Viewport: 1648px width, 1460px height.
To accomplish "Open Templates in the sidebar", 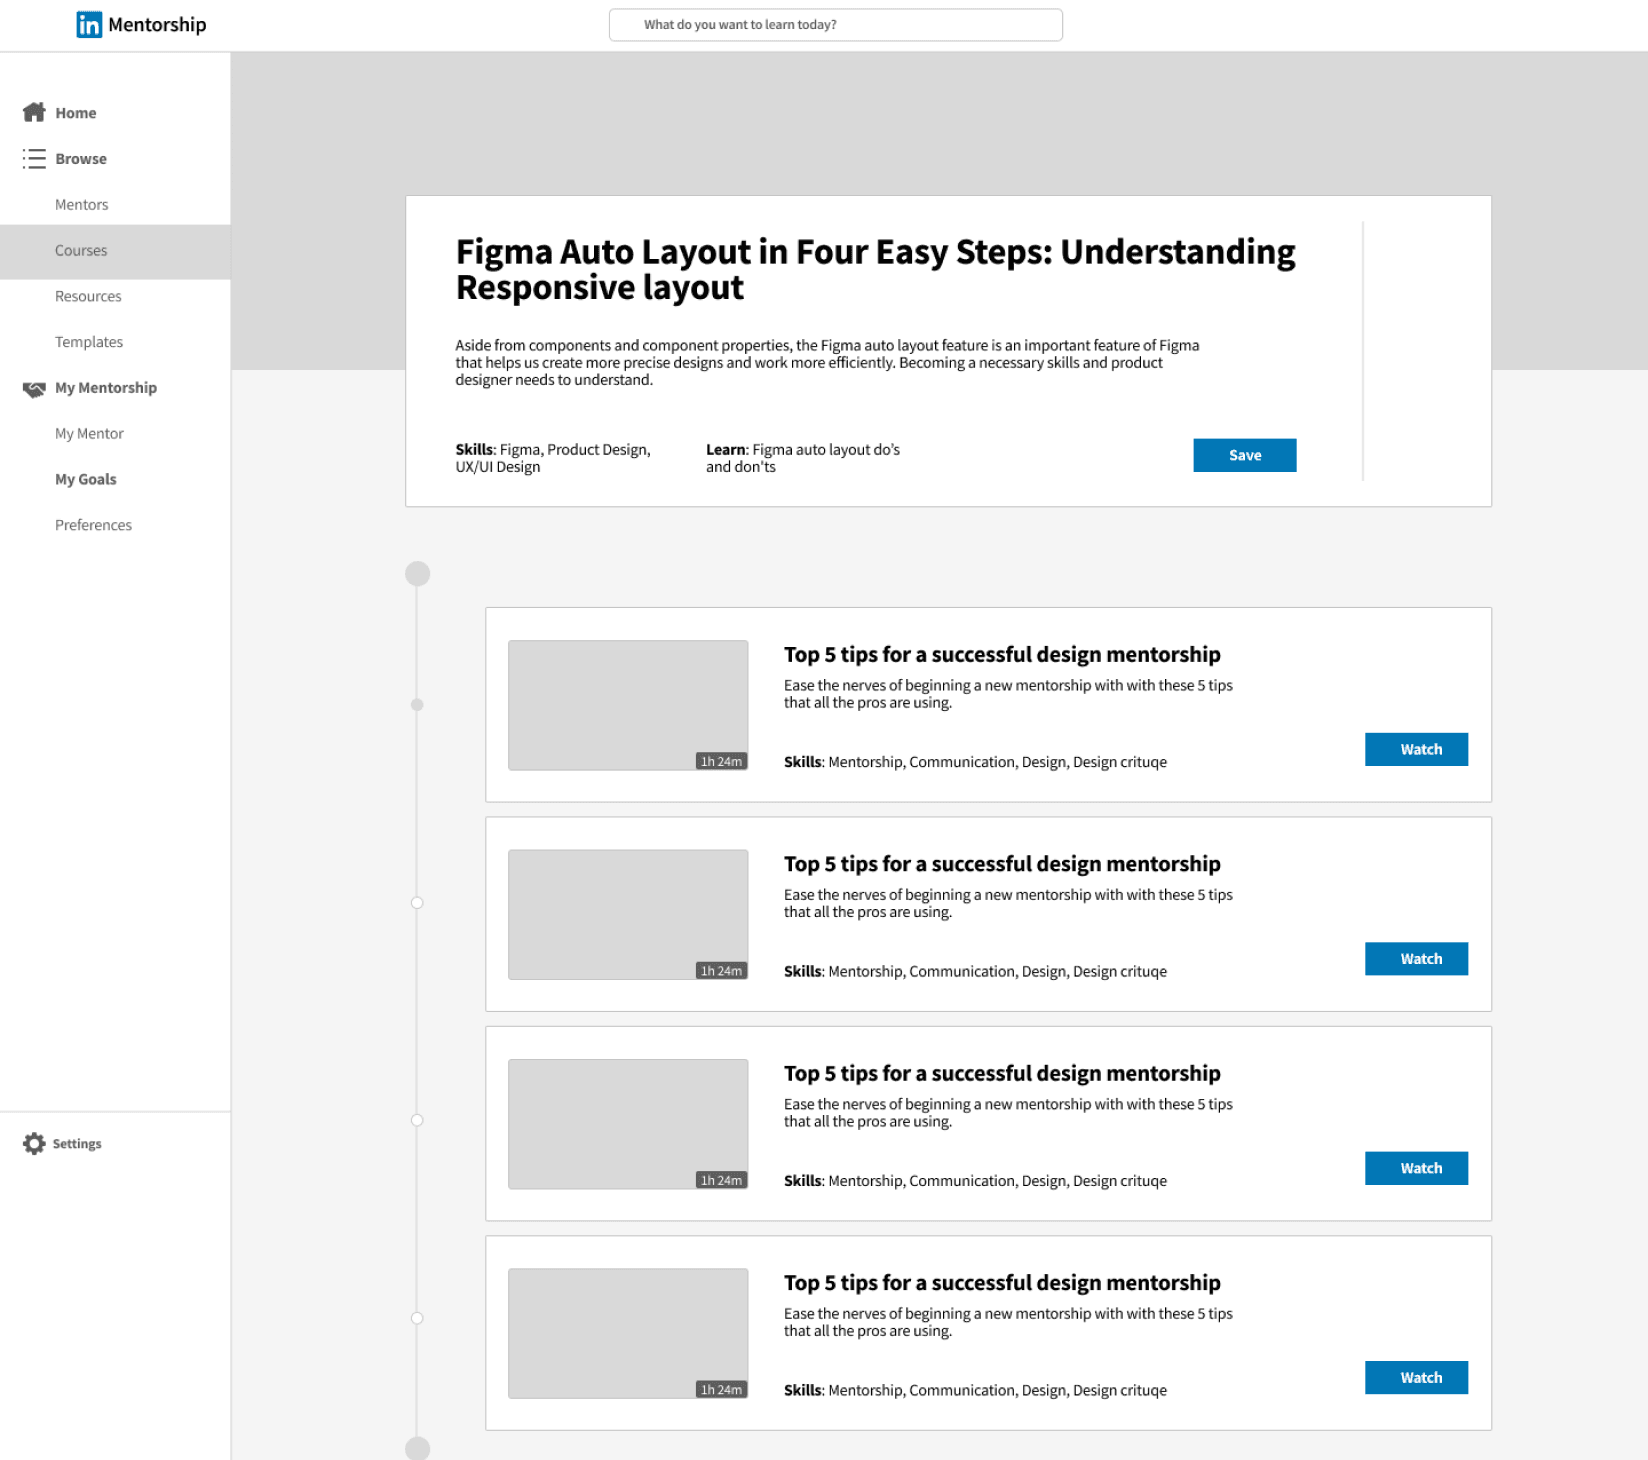I will click(x=89, y=342).
